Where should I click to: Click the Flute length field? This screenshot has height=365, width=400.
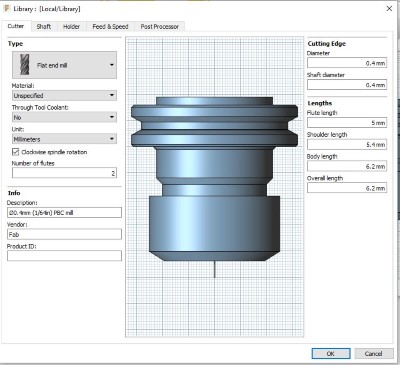coord(347,123)
